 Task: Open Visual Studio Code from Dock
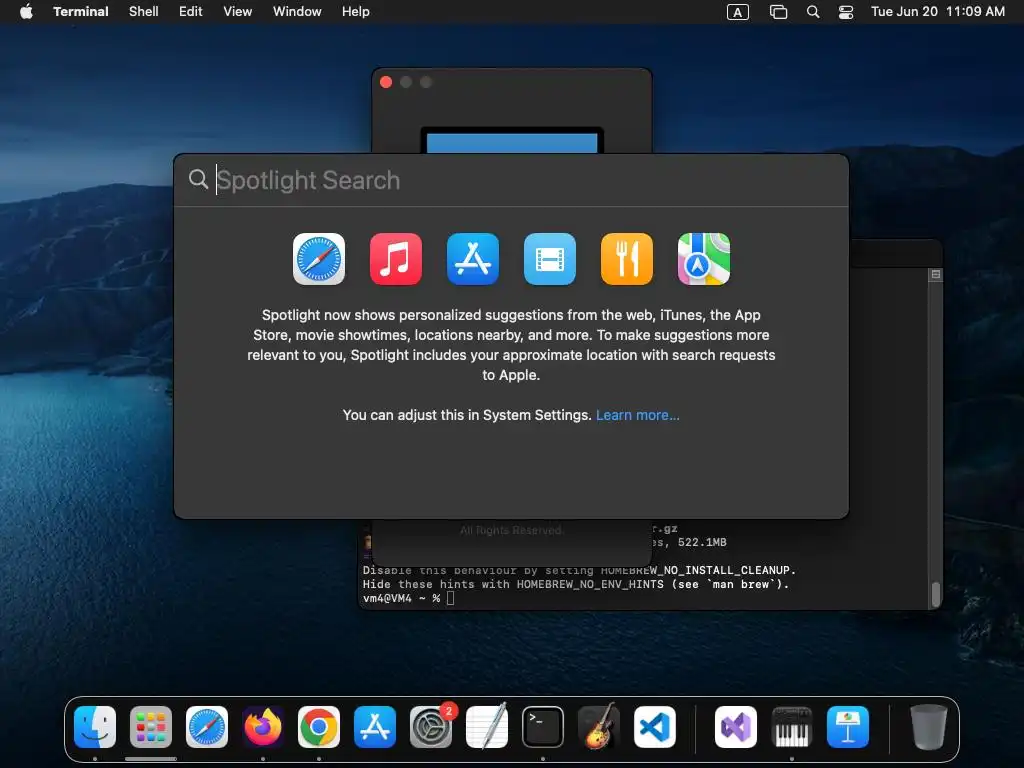point(655,727)
